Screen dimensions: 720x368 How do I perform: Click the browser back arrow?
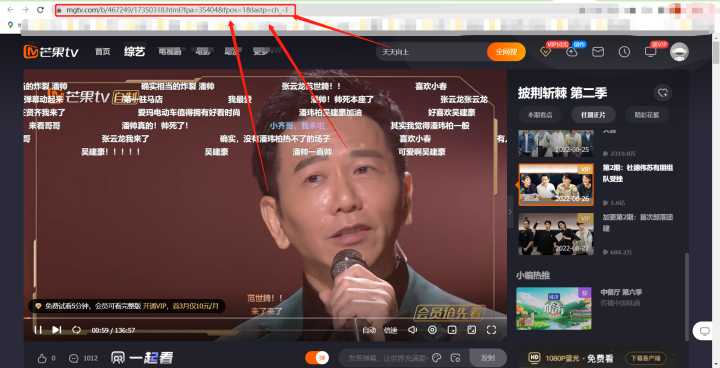point(11,10)
